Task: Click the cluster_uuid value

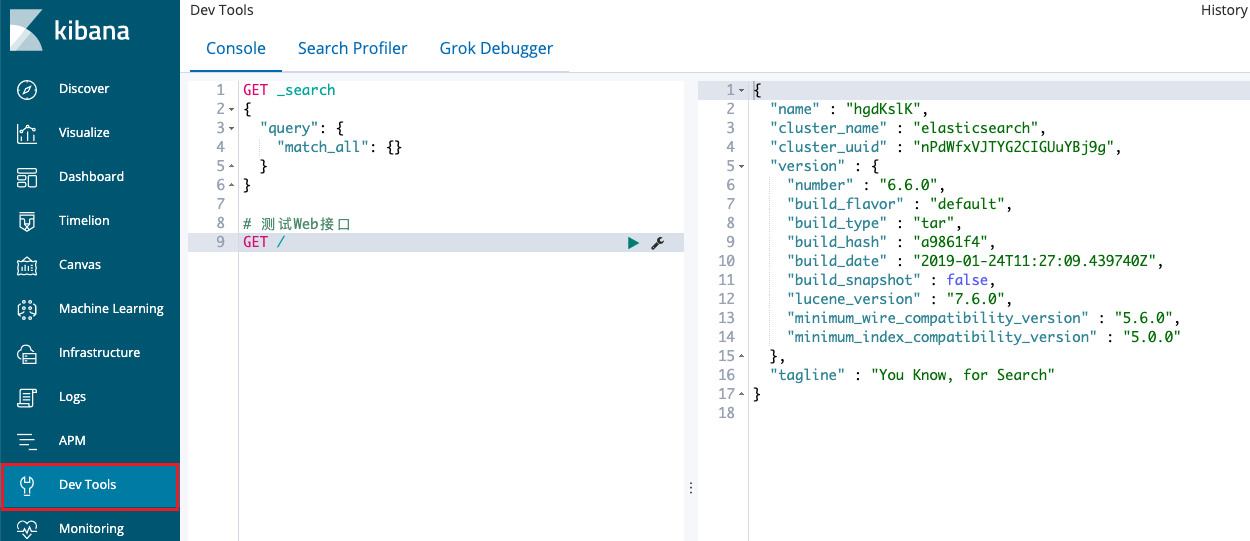Action: point(1012,147)
